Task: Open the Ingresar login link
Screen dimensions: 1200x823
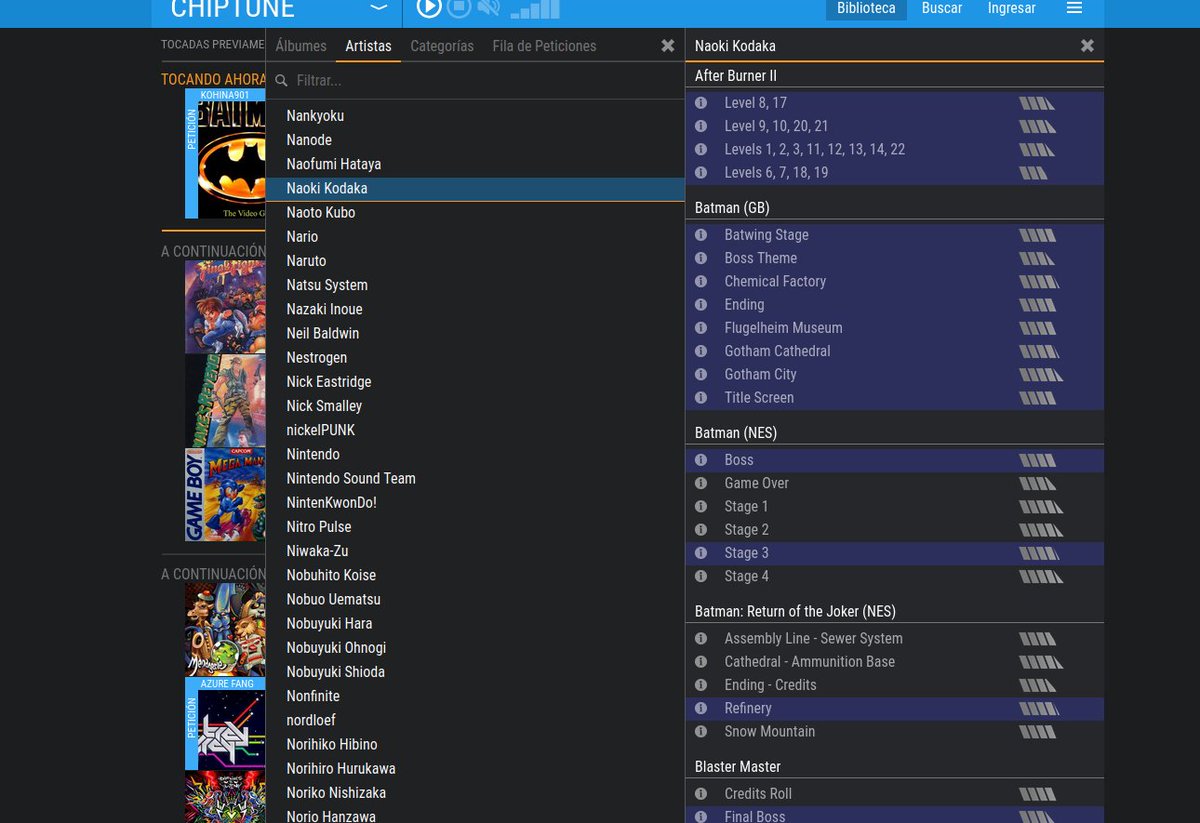Action: 1012,8
